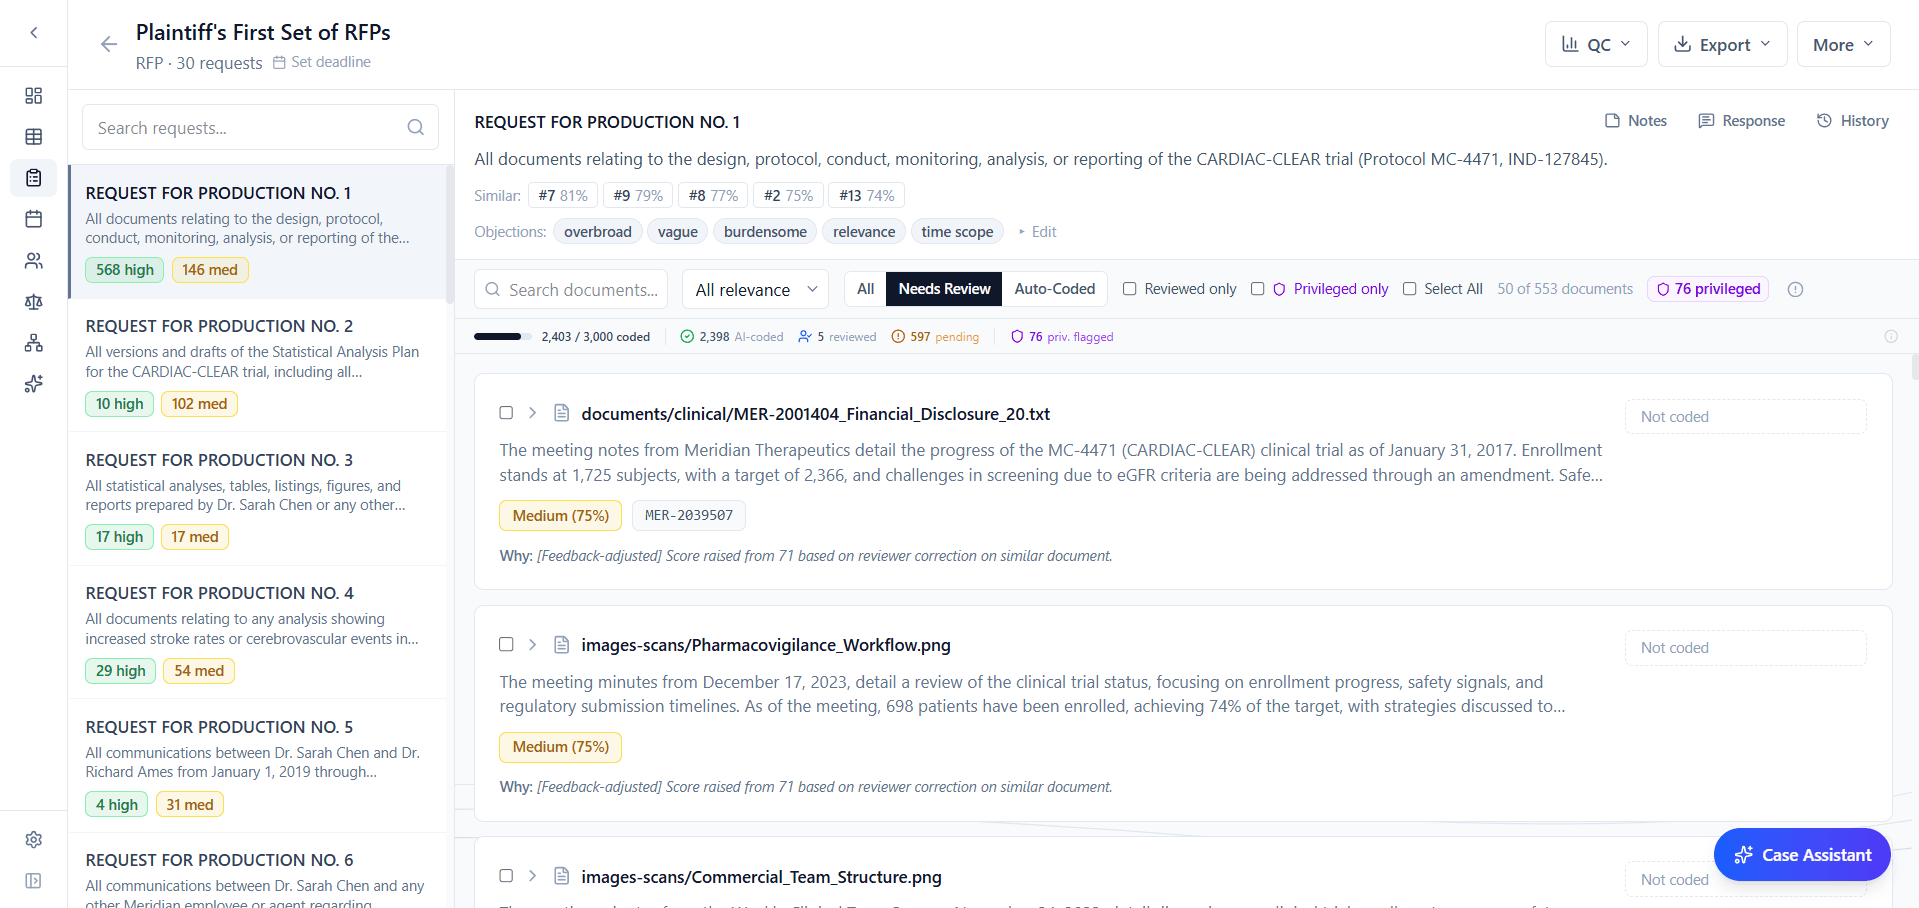This screenshot has height=908, width=1919.
Task: Expand the Export options dropdown
Action: [x=1721, y=44]
